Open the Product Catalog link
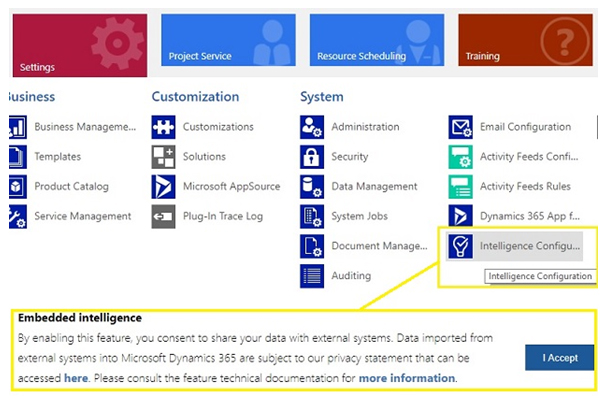This screenshot has height=404, width=606. point(71,186)
